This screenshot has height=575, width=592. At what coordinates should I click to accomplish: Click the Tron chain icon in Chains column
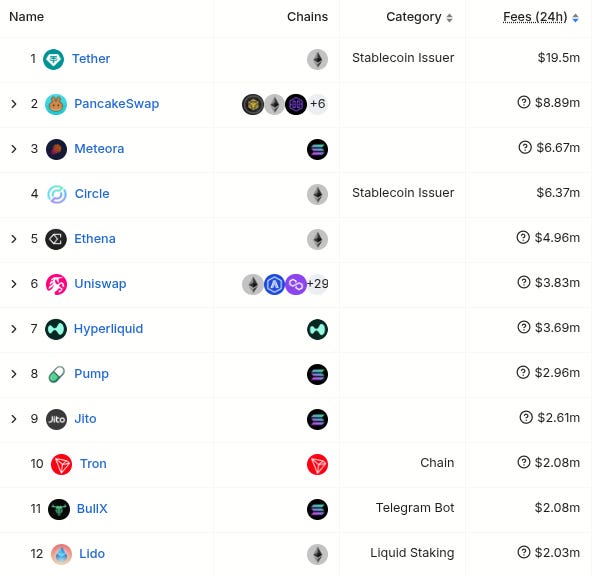(x=317, y=464)
